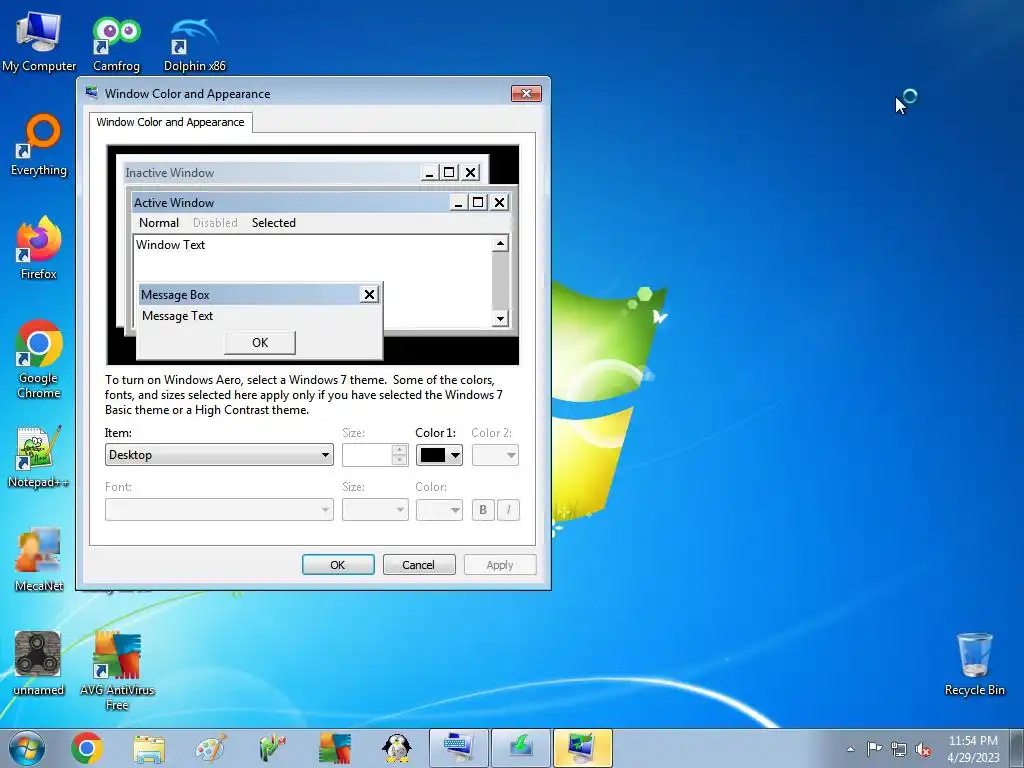
Task: Open the Color 2 dropdown
Action: point(495,455)
